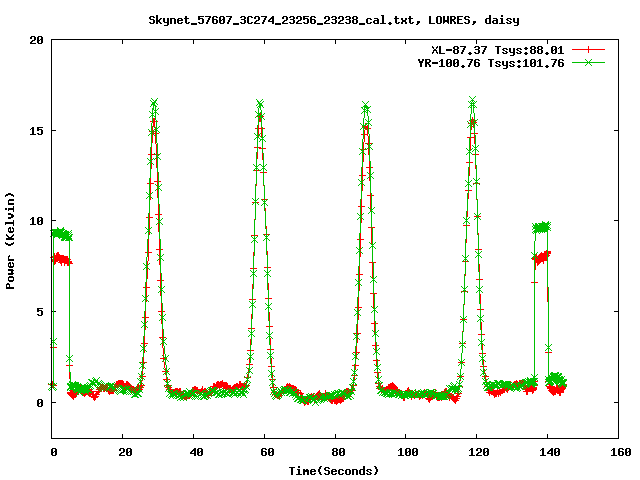Click the peak near 90 seconds

point(366,105)
